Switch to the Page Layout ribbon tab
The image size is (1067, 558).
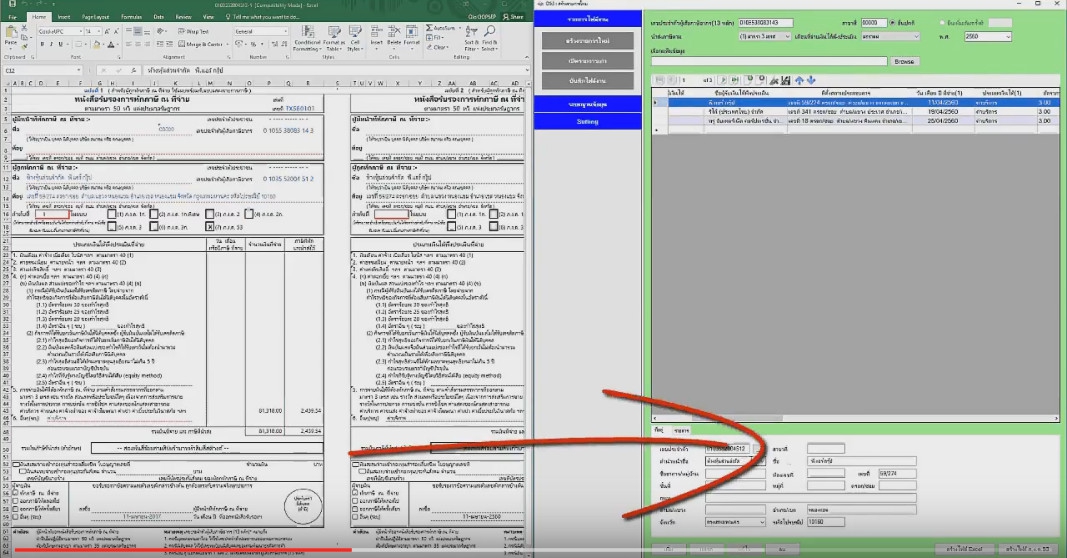(x=95, y=17)
